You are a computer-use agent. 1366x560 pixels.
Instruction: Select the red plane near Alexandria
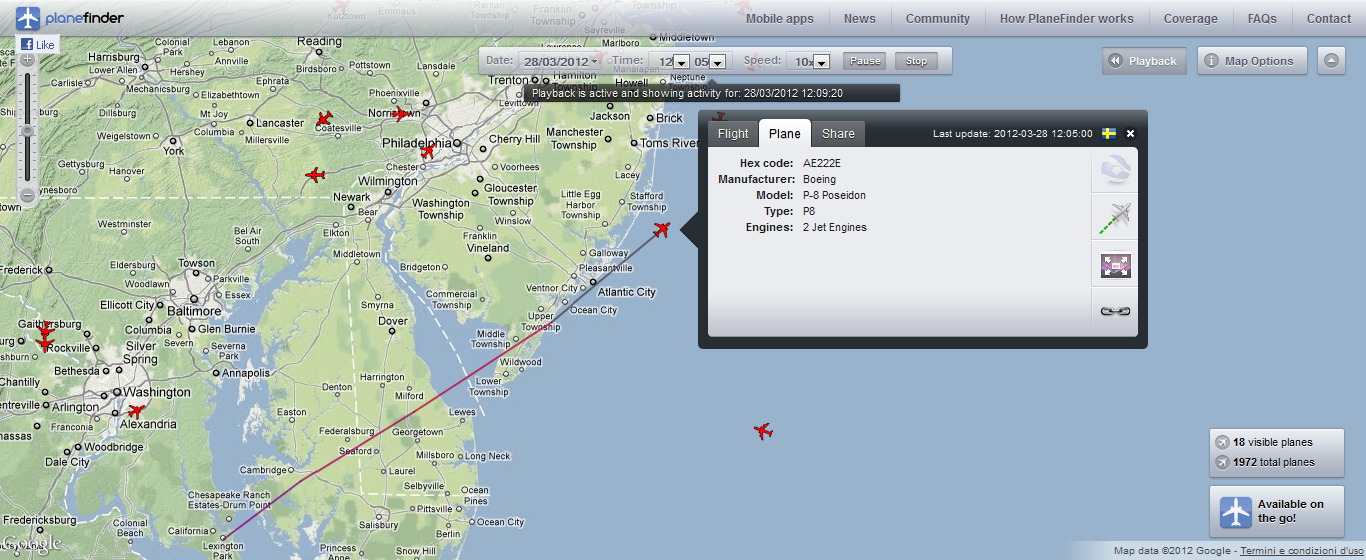point(136,410)
